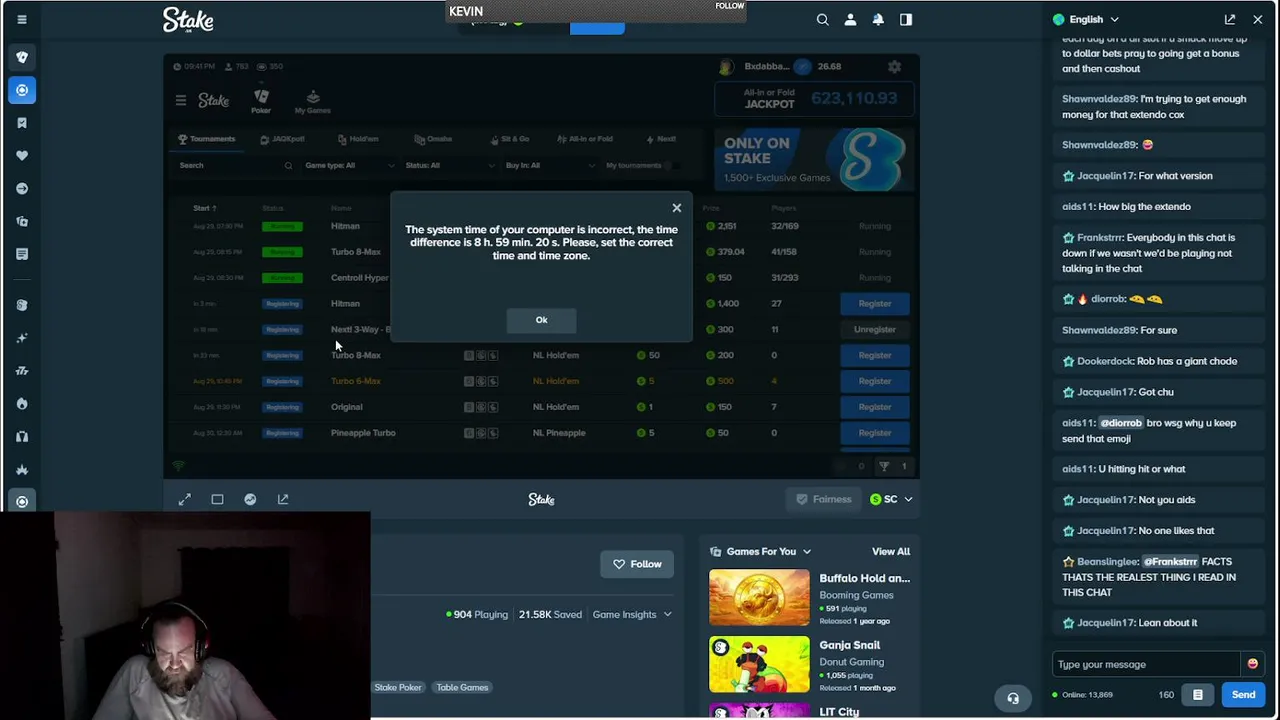Send the chat message
1280x720 pixels.
coord(1243,695)
